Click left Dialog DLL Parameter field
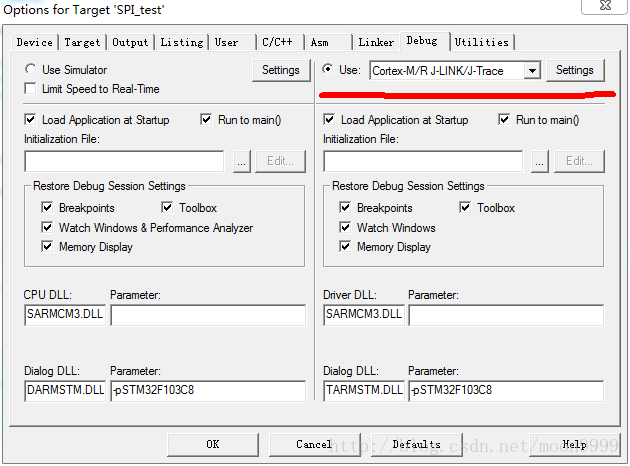Screen dimensions: 630x466 pos(207,390)
